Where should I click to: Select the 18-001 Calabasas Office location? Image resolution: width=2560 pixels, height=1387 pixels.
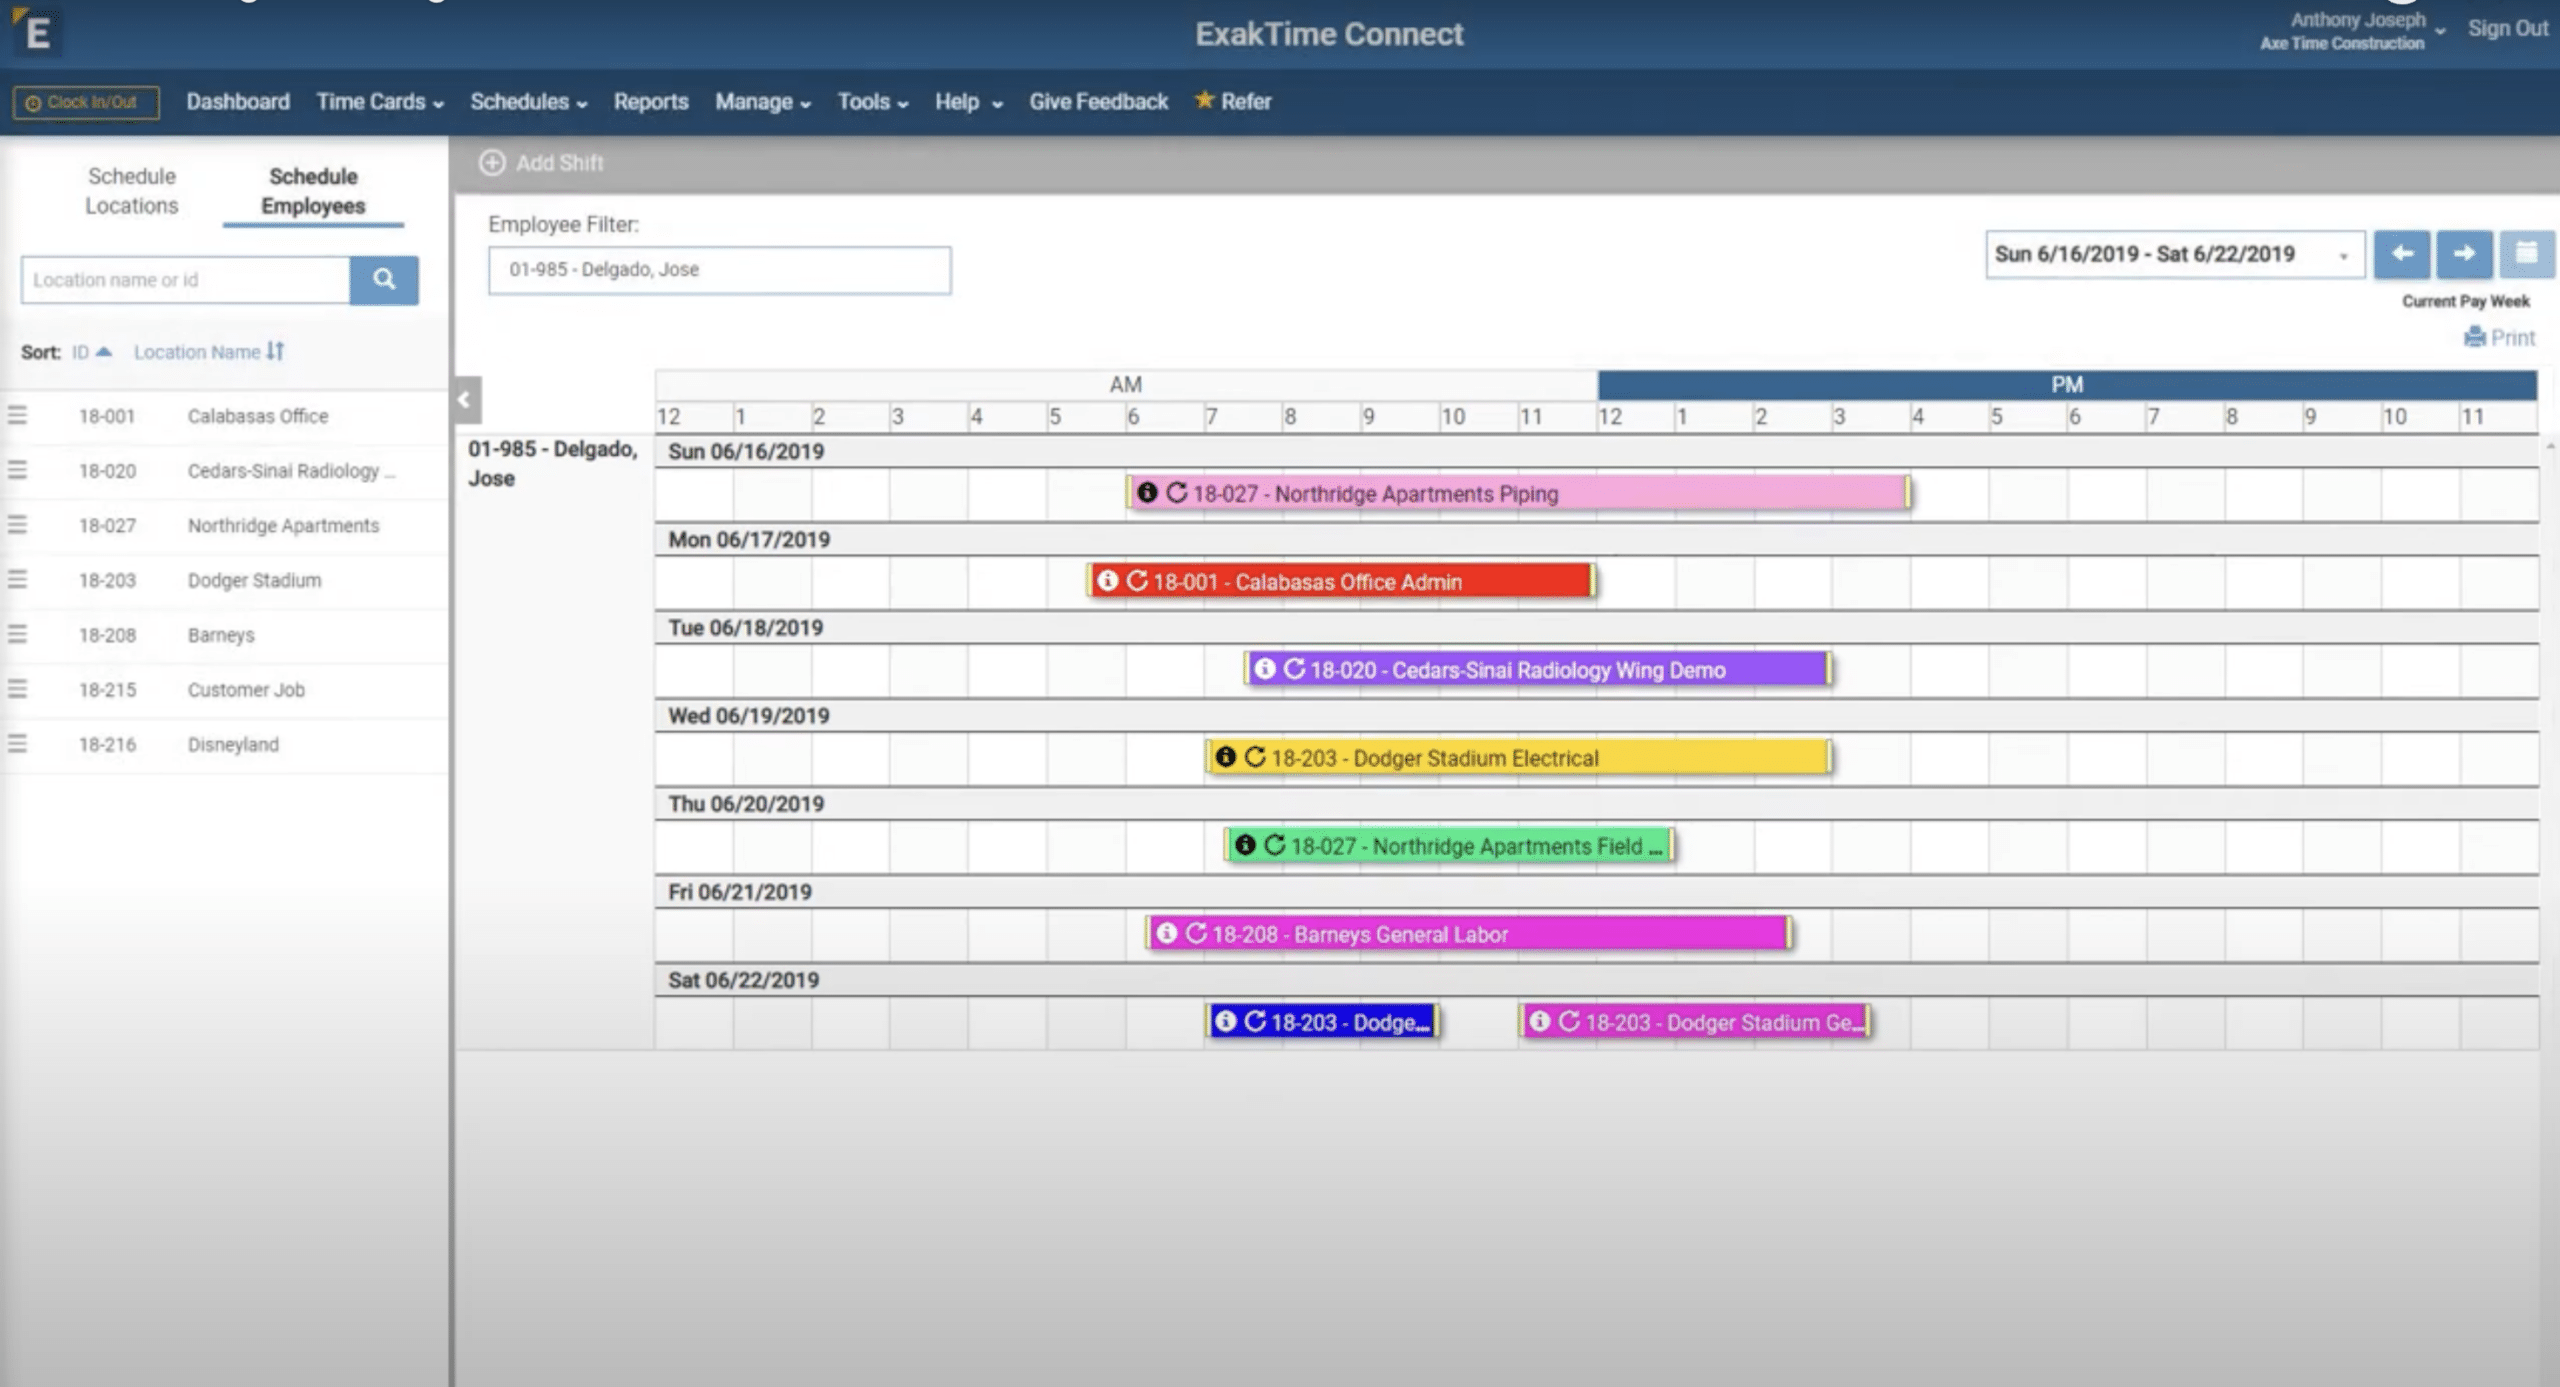[225, 416]
